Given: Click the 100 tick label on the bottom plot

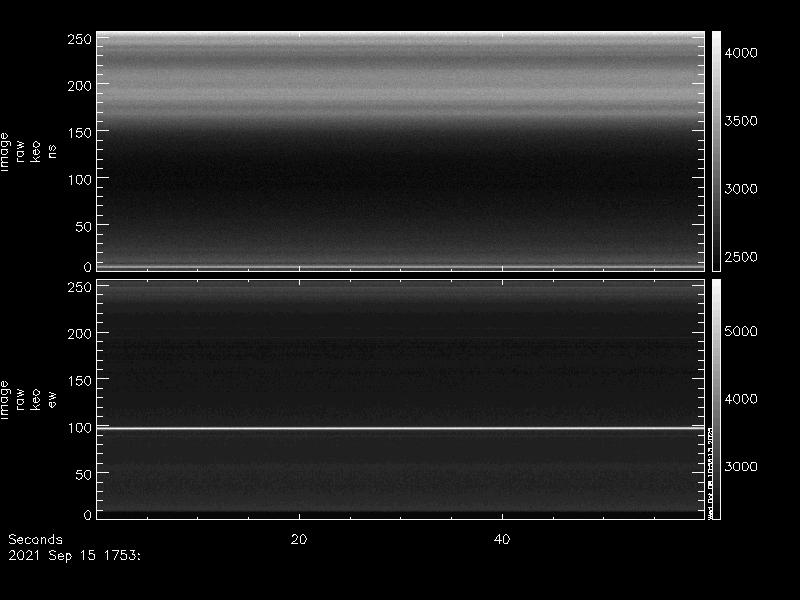Looking at the screenshot, I should [x=79, y=428].
